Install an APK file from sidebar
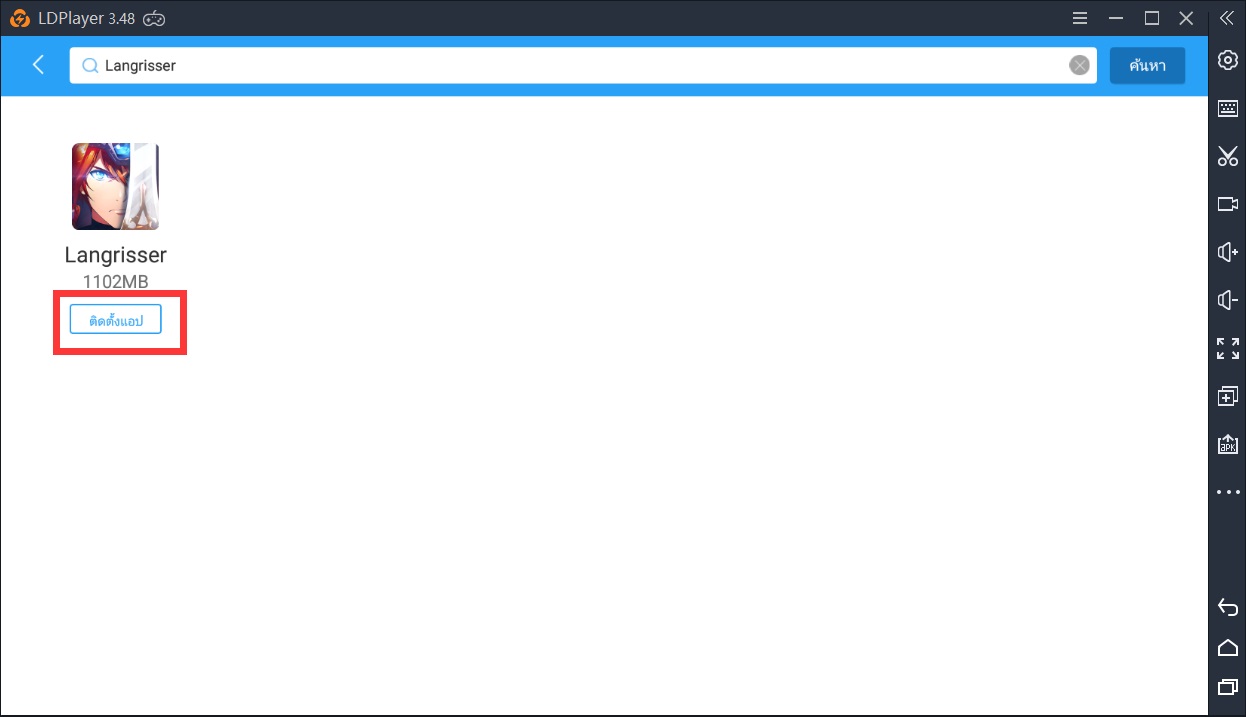 pyautogui.click(x=1227, y=444)
